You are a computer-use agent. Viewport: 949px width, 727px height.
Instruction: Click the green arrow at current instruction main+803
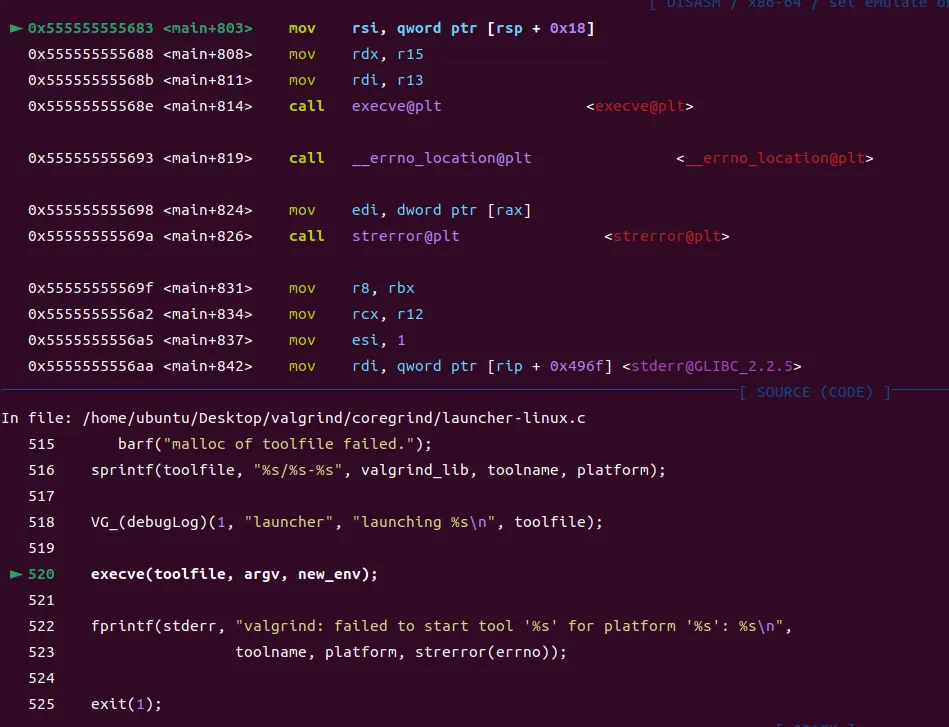point(15,28)
